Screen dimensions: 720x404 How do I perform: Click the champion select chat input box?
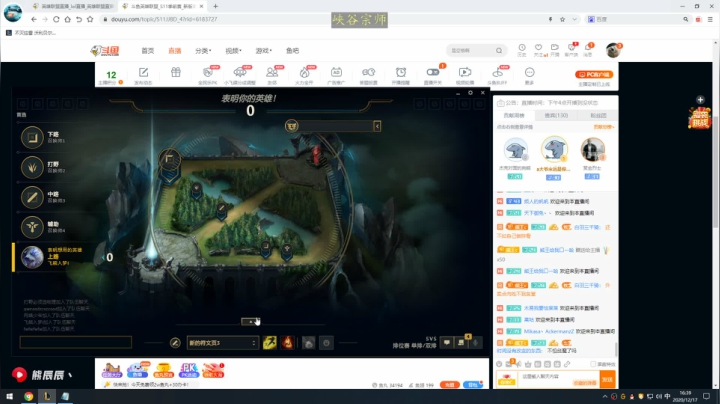pyautogui.click(x=76, y=342)
